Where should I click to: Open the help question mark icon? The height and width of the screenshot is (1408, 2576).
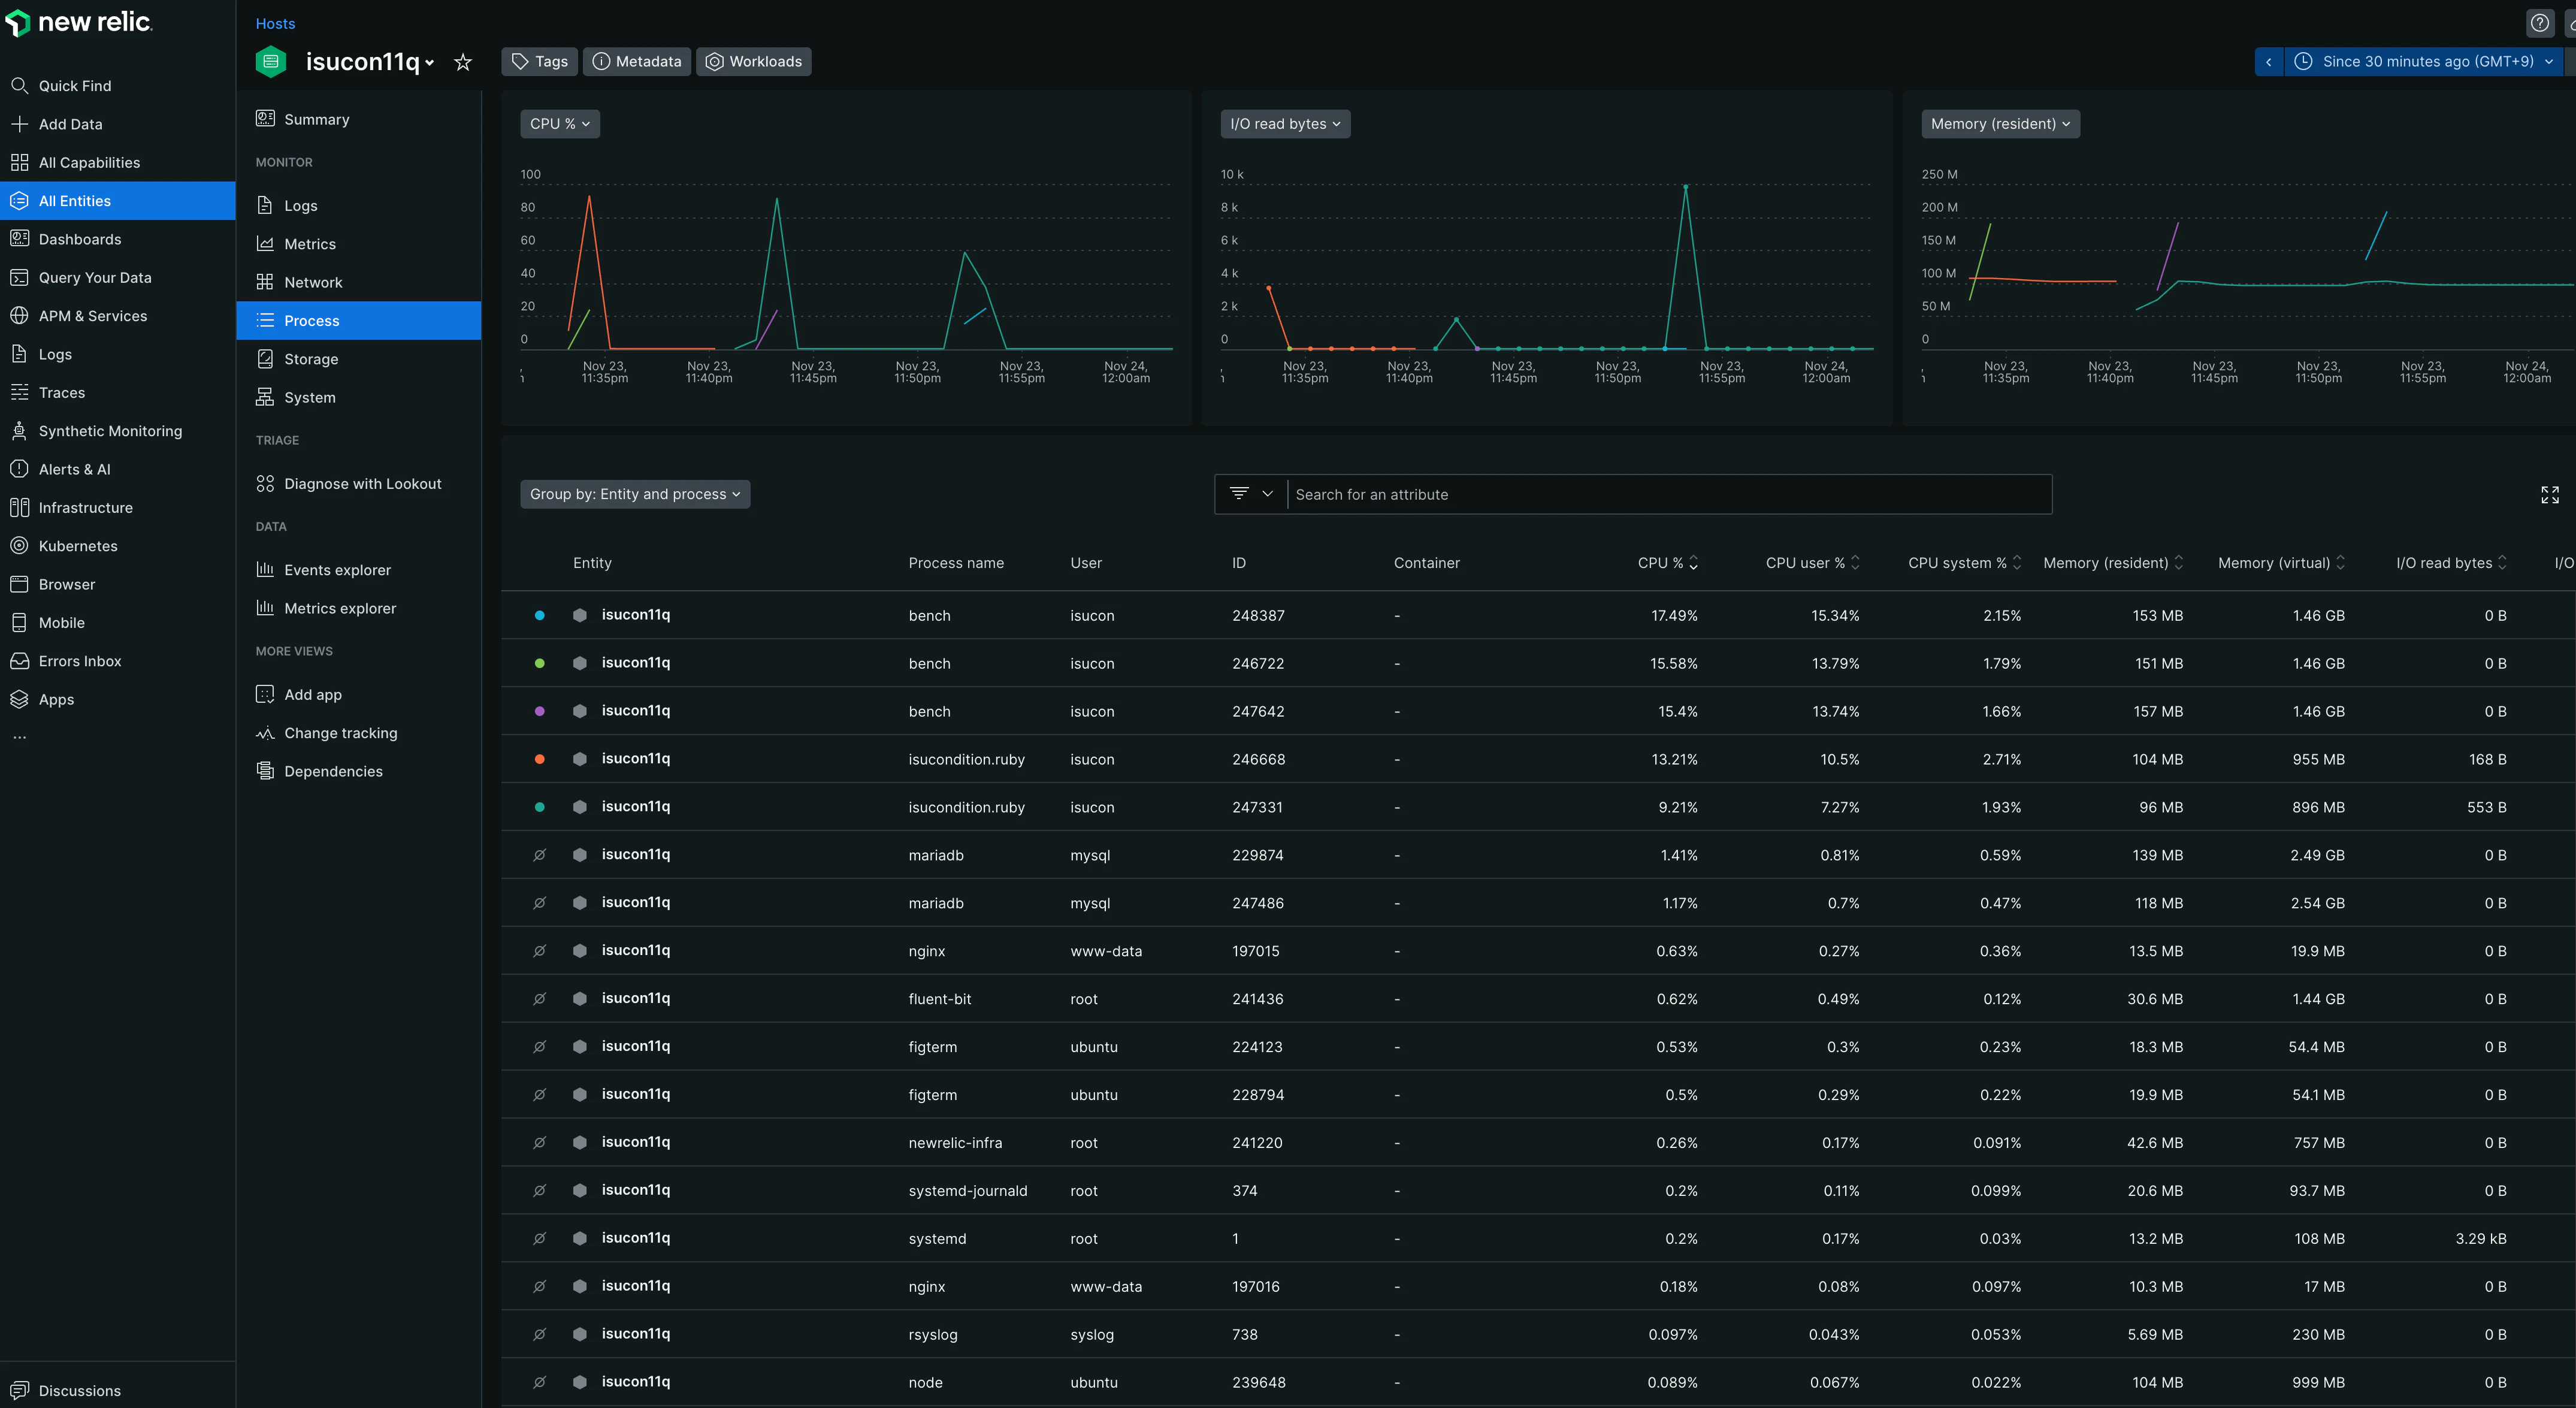(2539, 23)
